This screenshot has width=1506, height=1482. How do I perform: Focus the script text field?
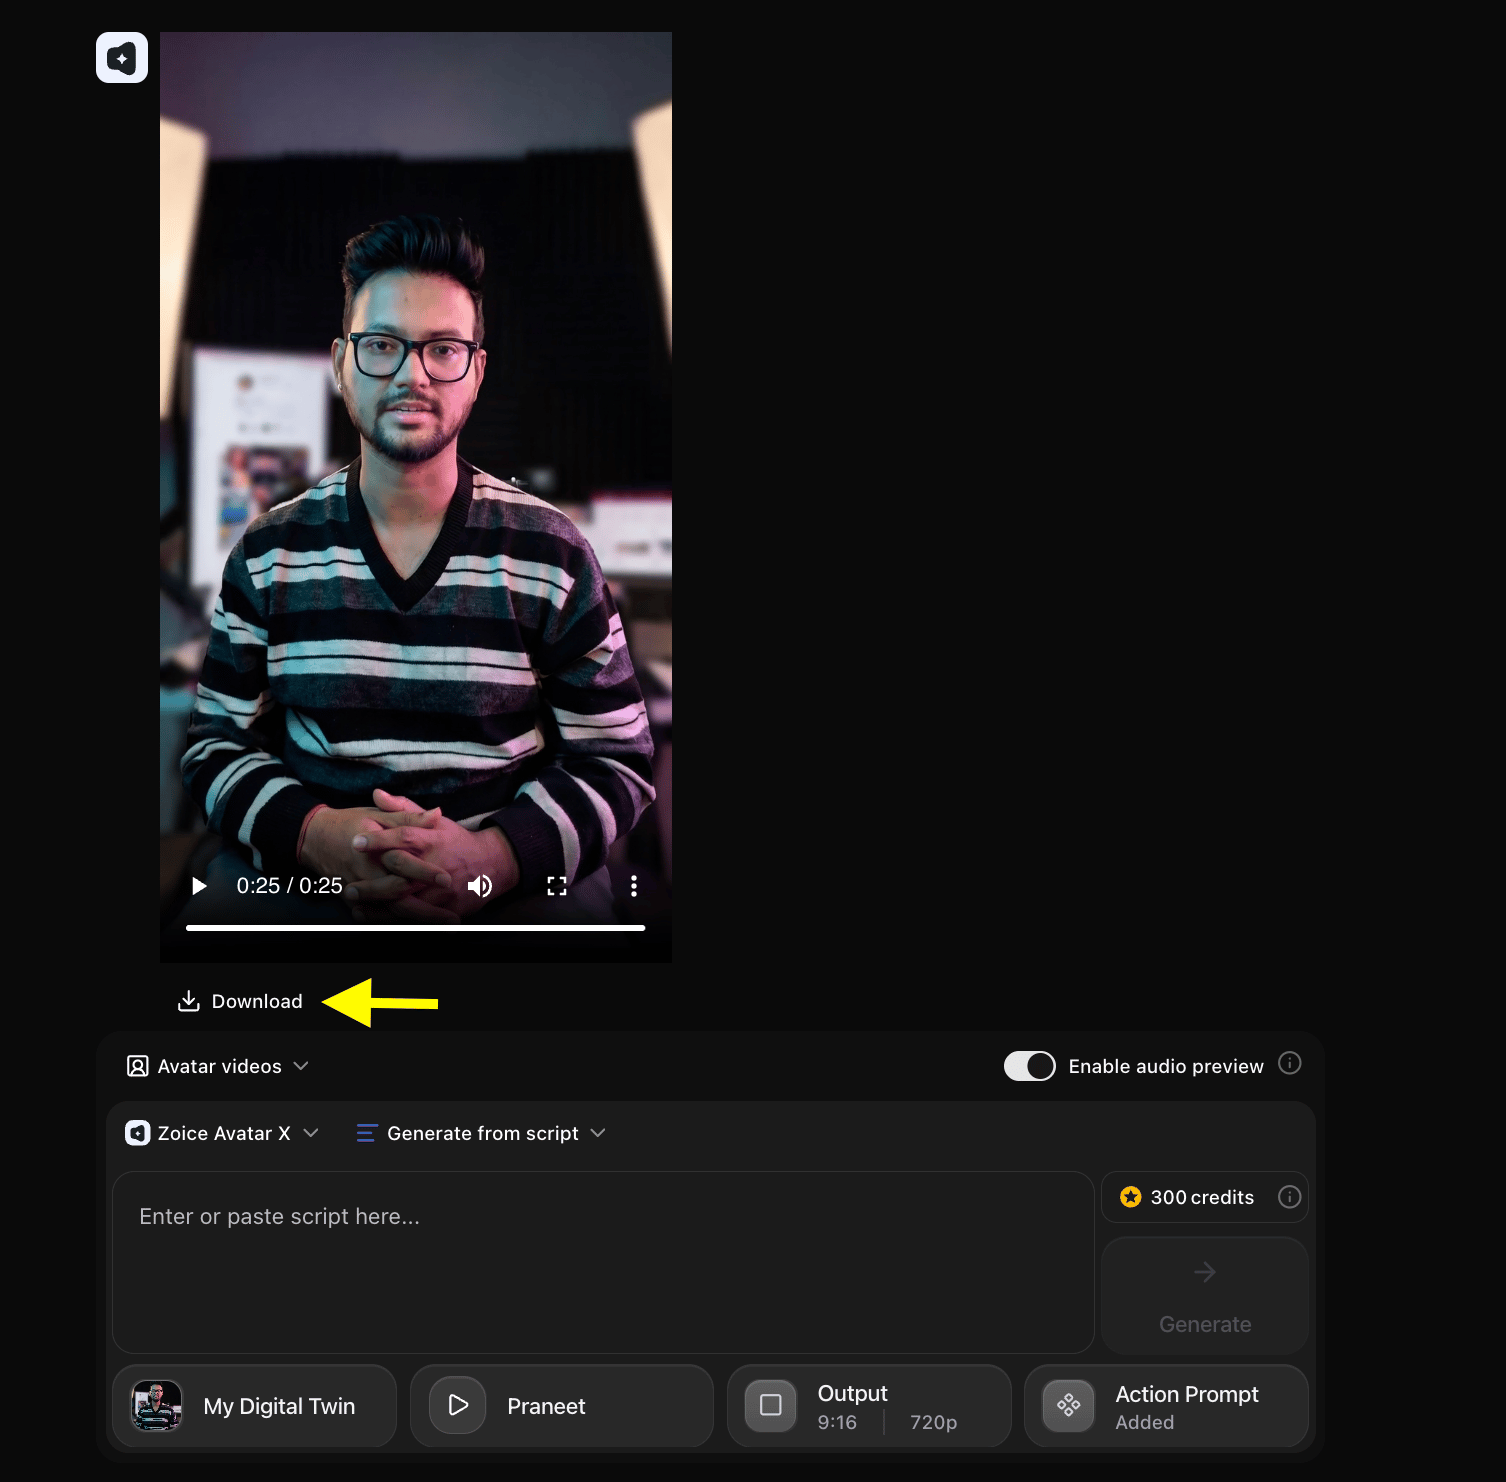pyautogui.click(x=603, y=1262)
